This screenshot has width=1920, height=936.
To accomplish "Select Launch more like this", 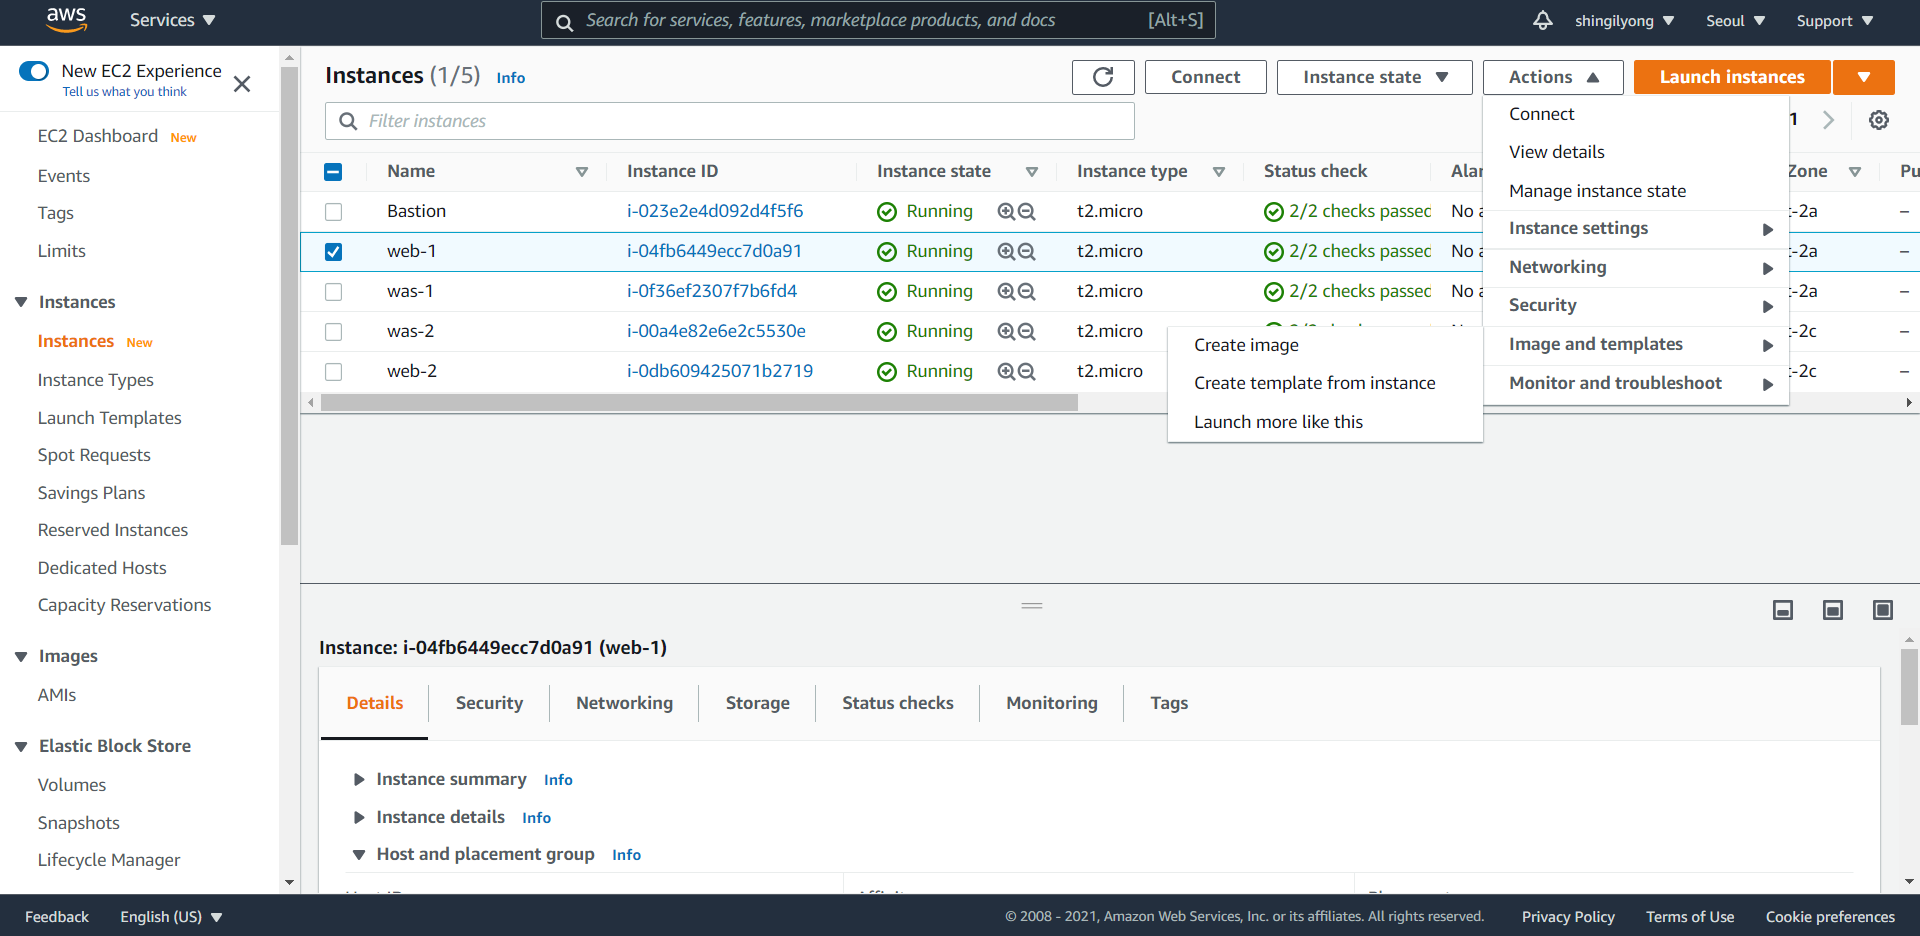I will 1325,422.
